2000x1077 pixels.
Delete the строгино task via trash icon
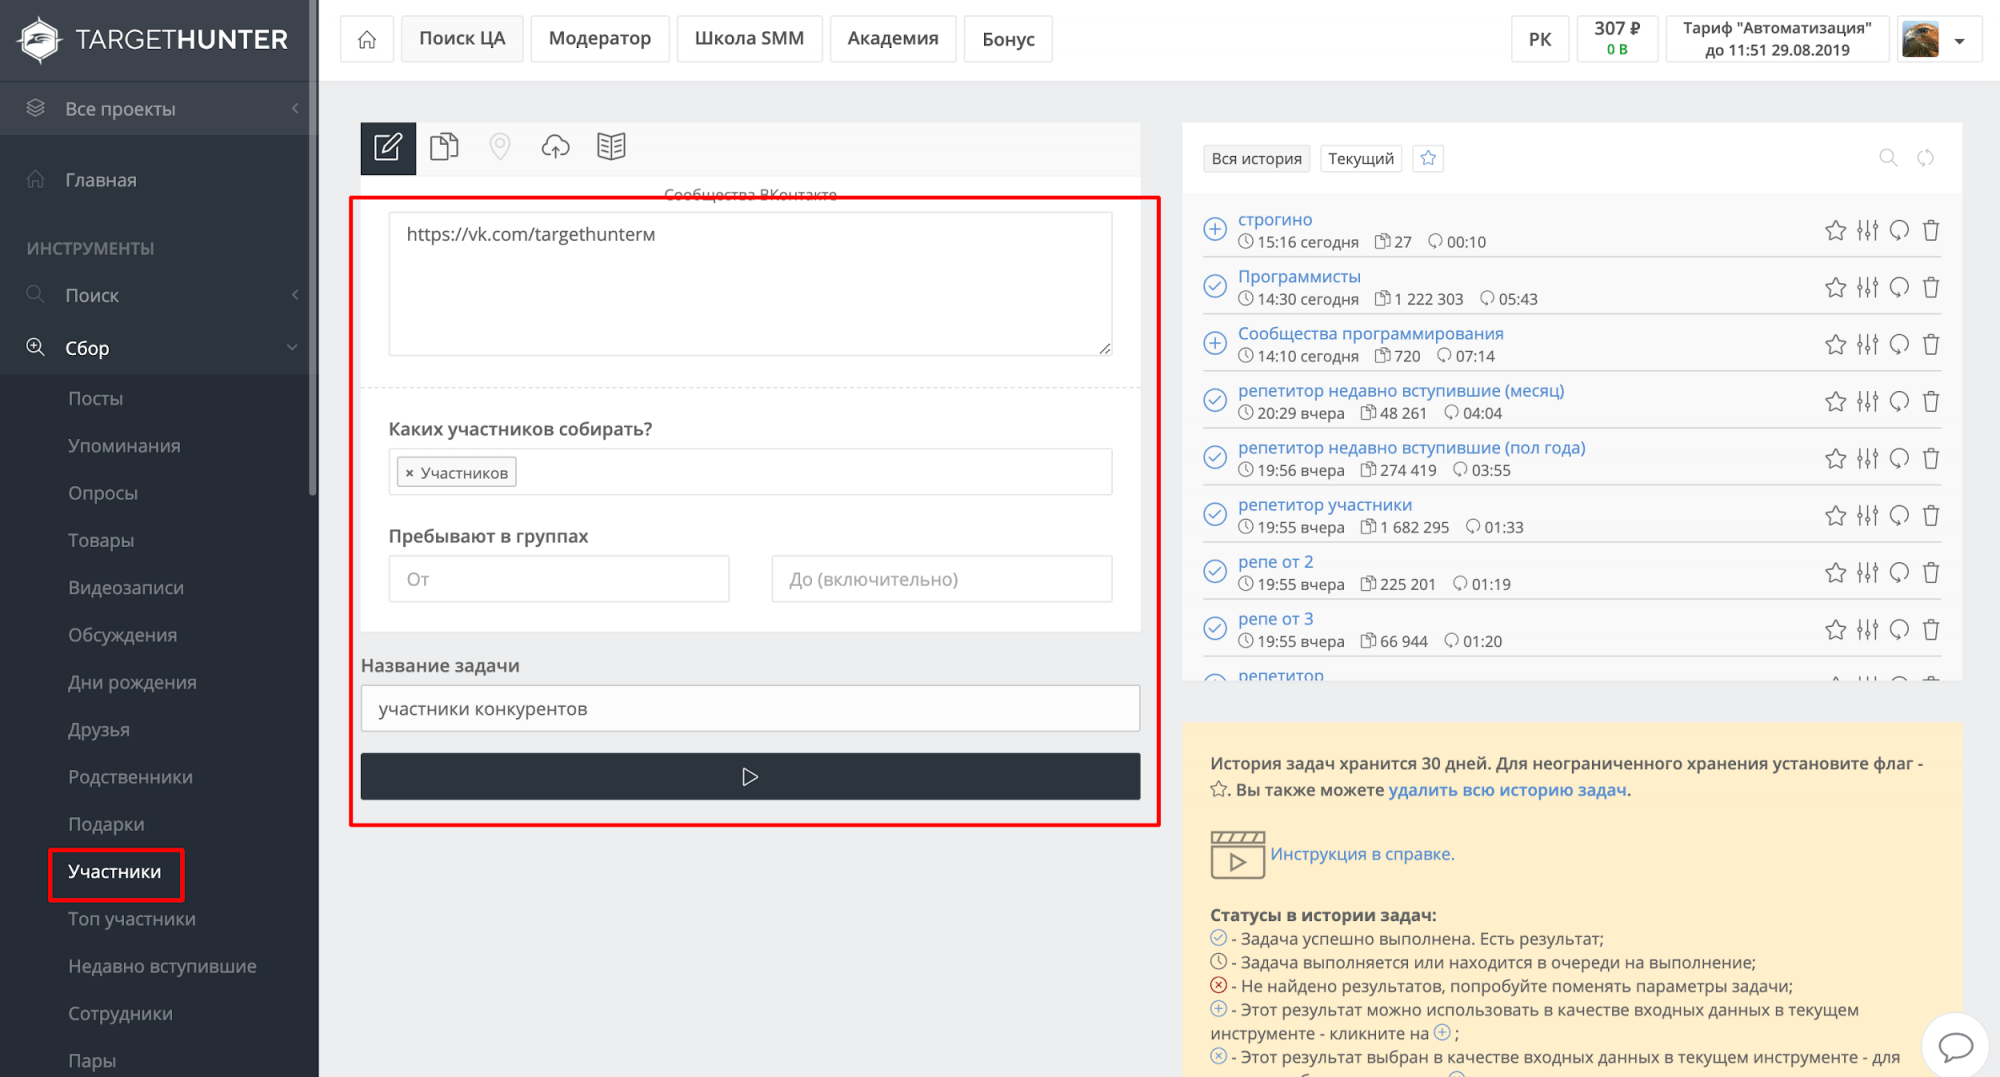coord(1931,230)
